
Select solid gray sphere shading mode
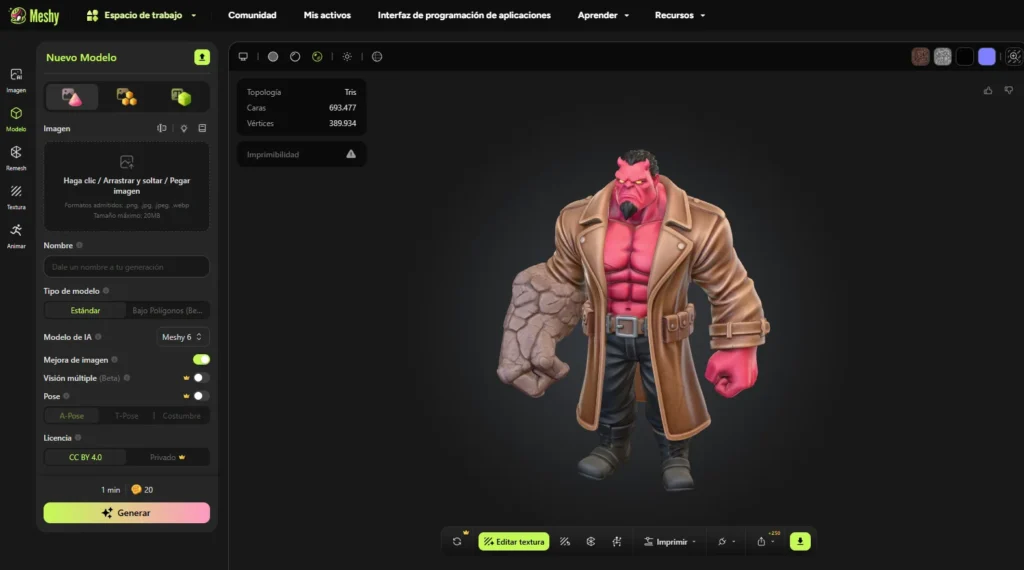point(273,57)
